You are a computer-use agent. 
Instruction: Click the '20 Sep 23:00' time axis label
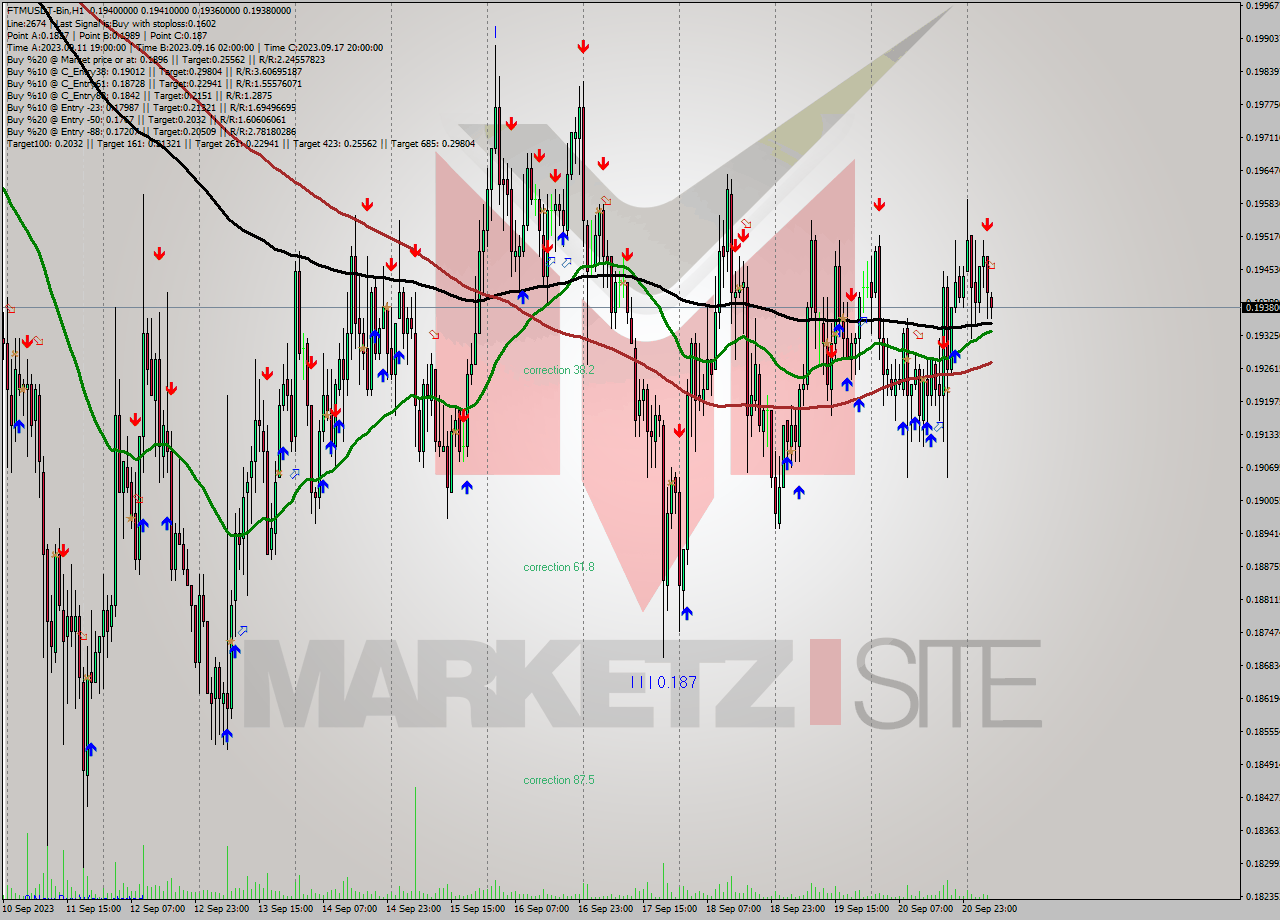coord(989,909)
